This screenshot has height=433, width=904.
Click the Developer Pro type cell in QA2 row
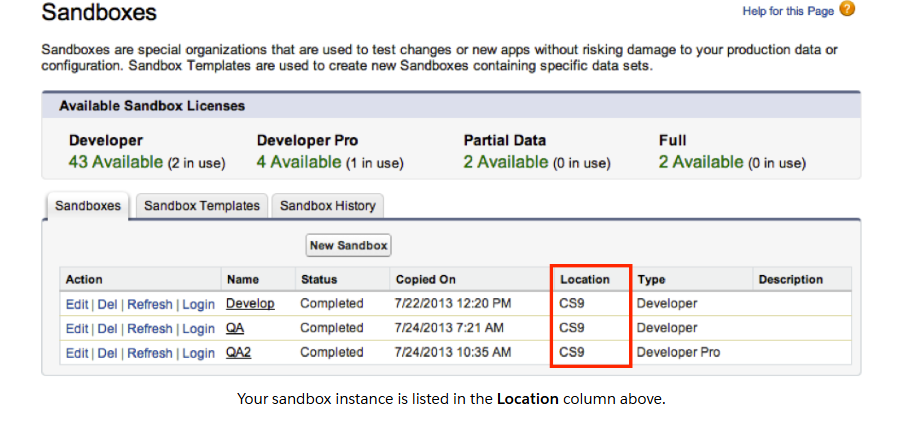[x=678, y=352]
